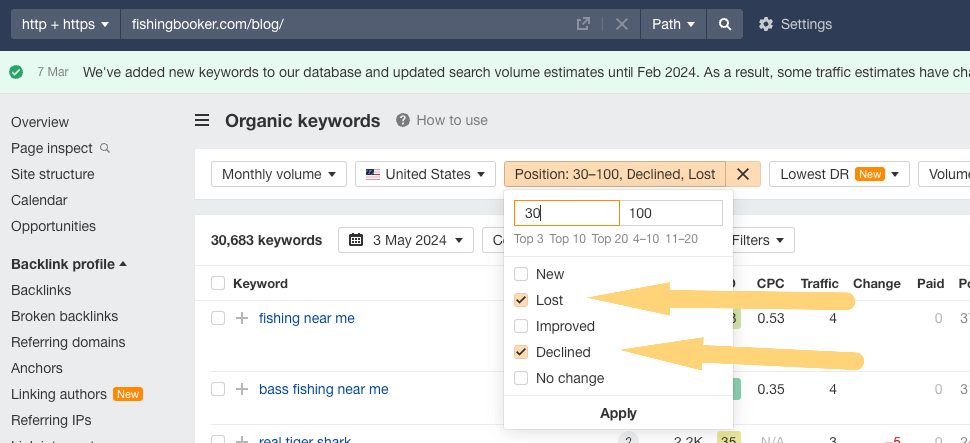Enable the New checkbox
The height and width of the screenshot is (443, 970).
pyautogui.click(x=520, y=274)
